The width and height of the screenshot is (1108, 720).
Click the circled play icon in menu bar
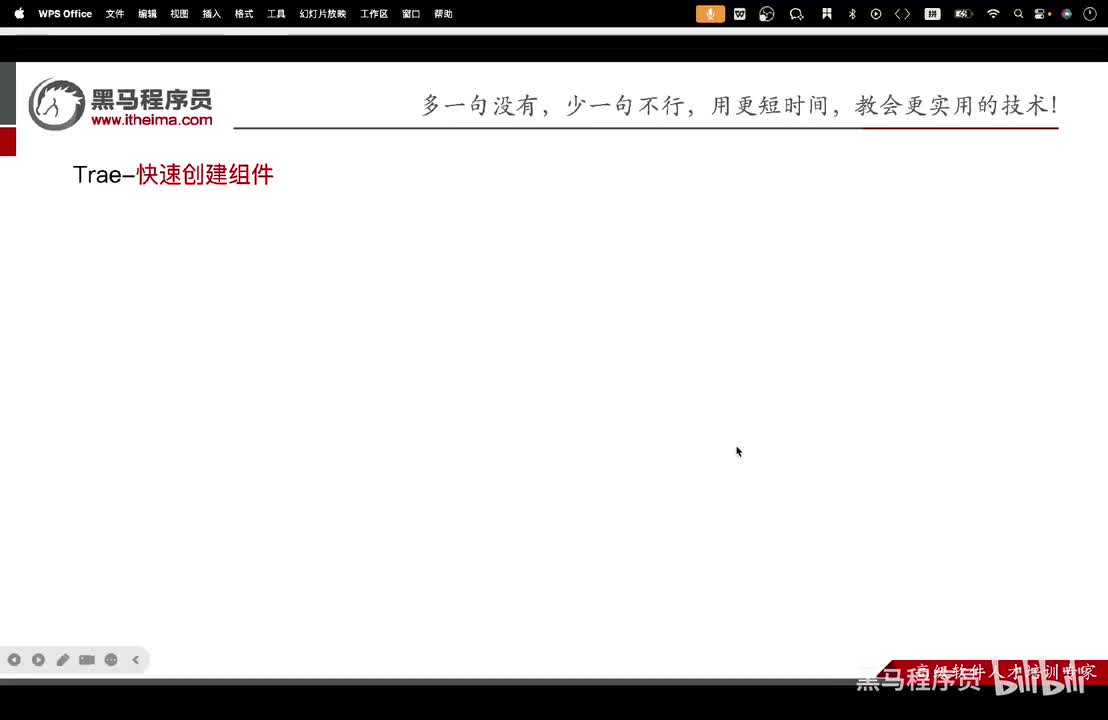(x=876, y=13)
